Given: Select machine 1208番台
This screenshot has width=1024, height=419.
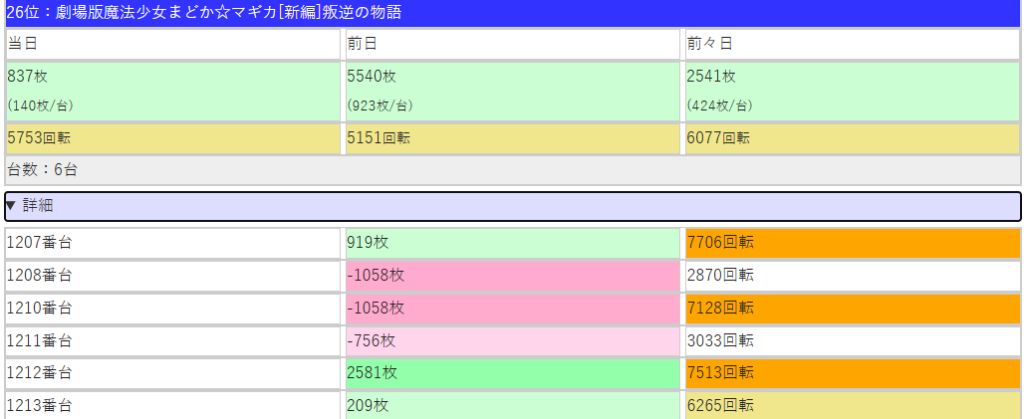Looking at the screenshot, I should pos(173,275).
